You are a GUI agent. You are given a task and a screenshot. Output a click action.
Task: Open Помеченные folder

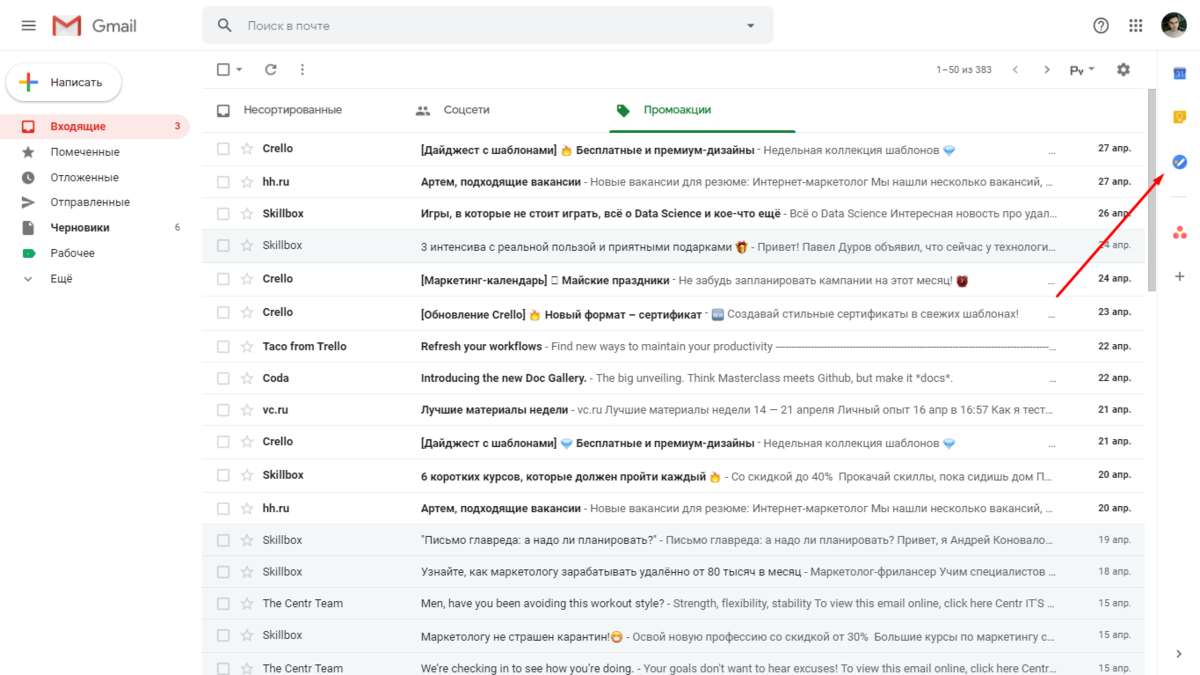click(95, 152)
